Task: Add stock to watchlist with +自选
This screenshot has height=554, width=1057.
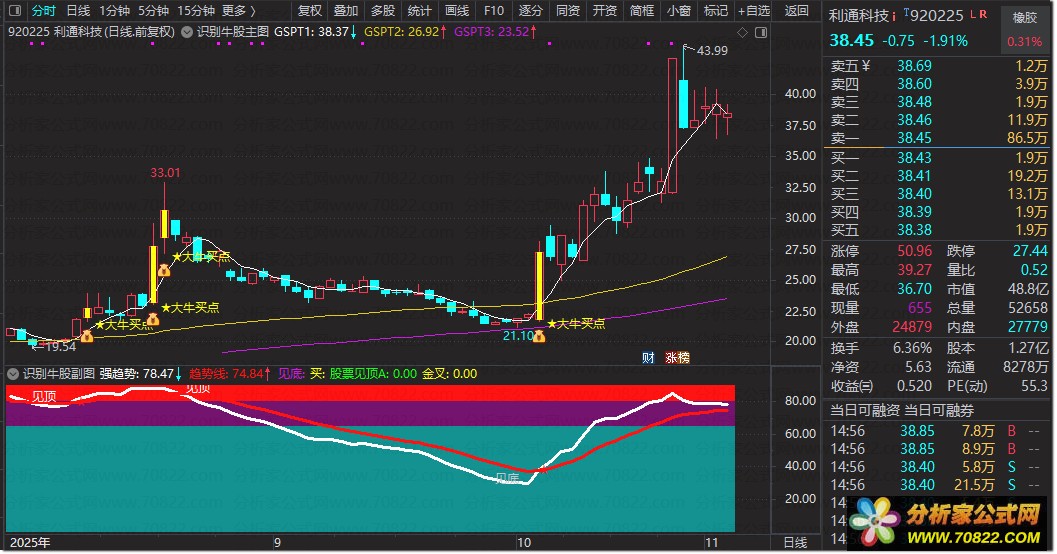Action: click(x=754, y=11)
